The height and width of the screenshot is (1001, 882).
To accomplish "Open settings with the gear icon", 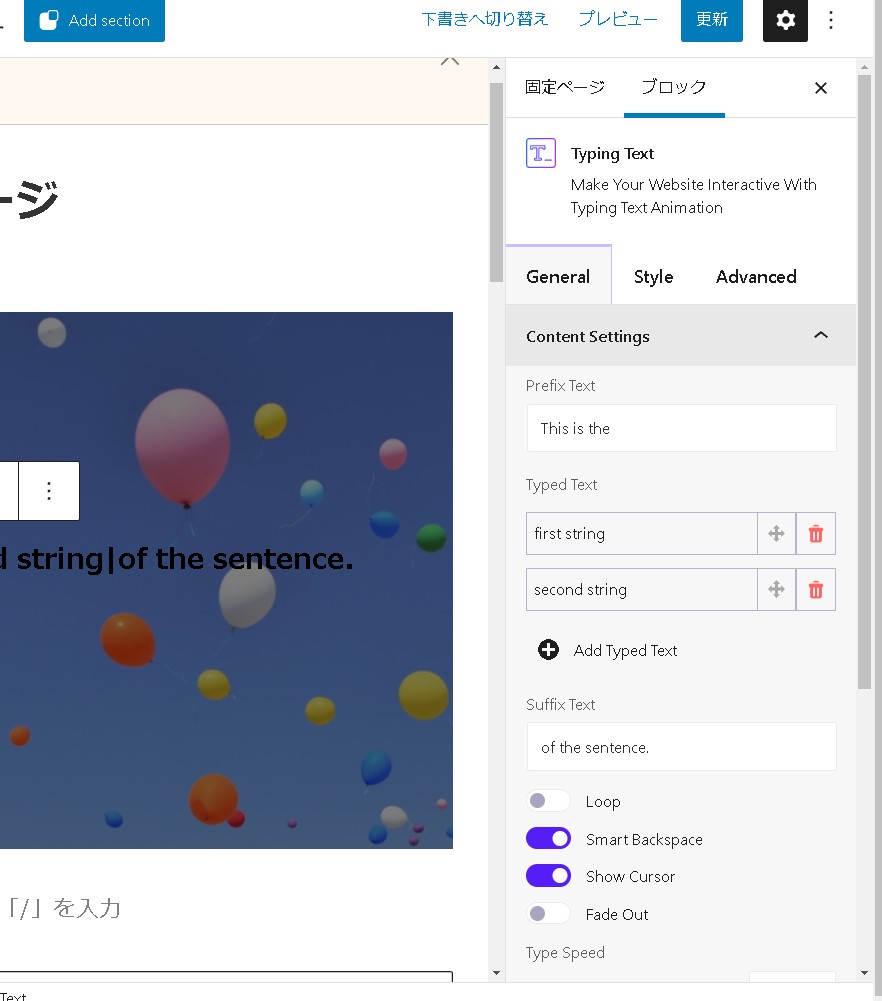I will click(785, 20).
